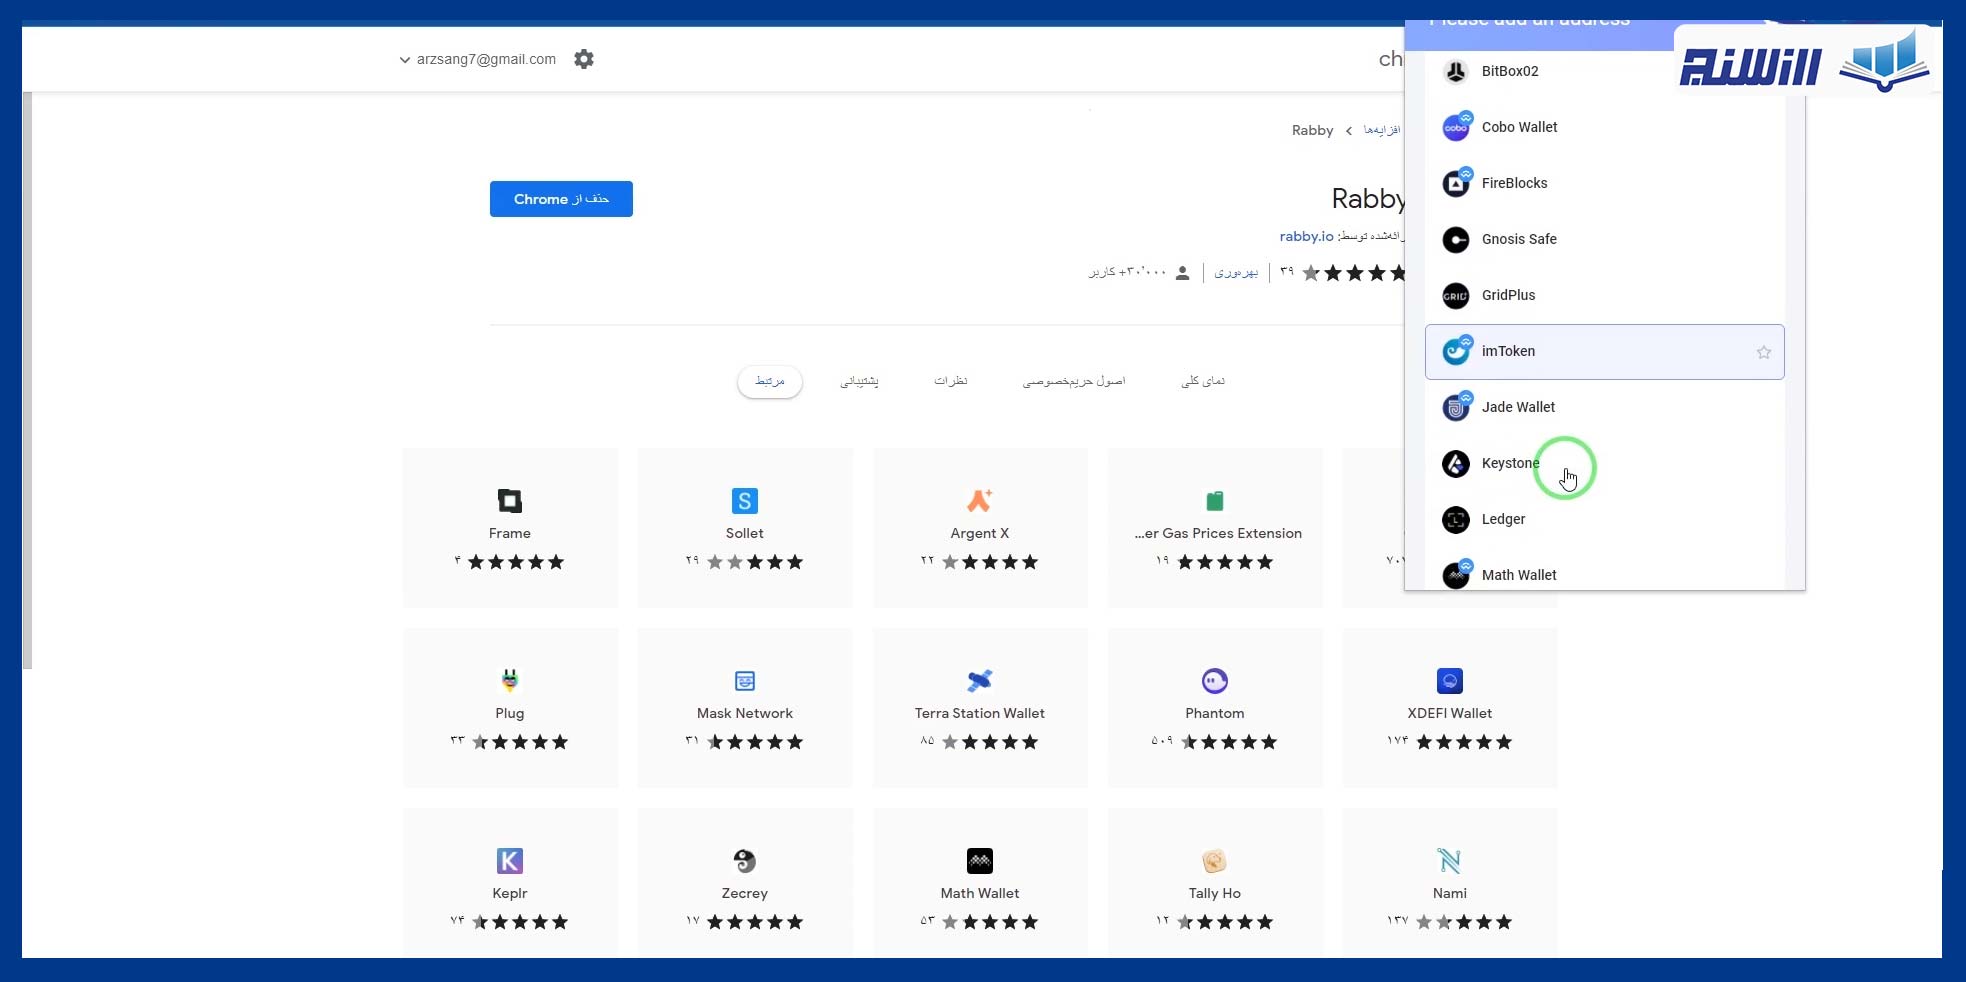Click Nami title text
This screenshot has height=982, width=1966.
point(1450,894)
